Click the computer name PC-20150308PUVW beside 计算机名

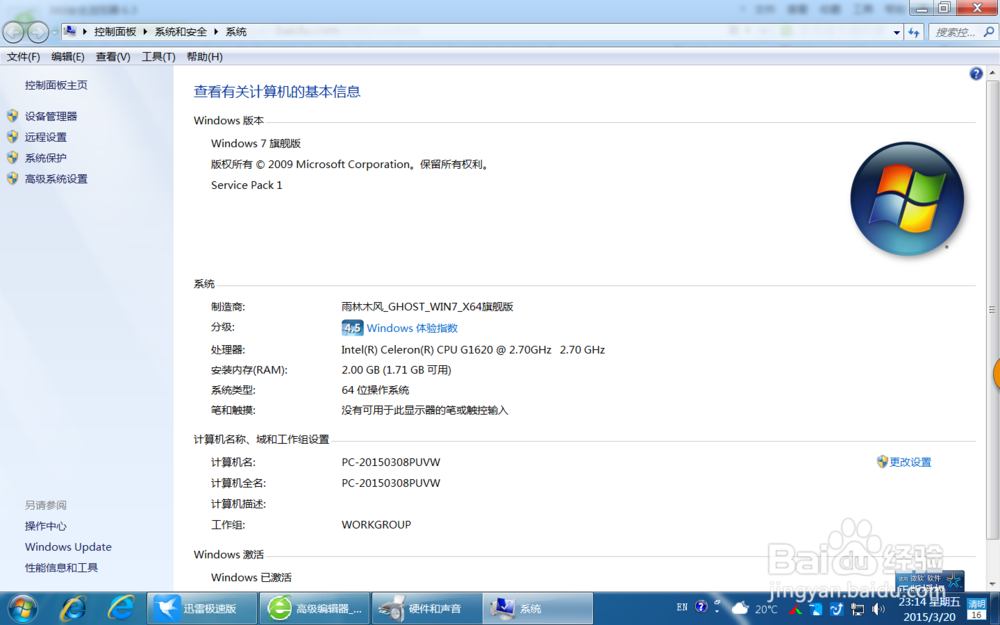pyautogui.click(x=391, y=462)
